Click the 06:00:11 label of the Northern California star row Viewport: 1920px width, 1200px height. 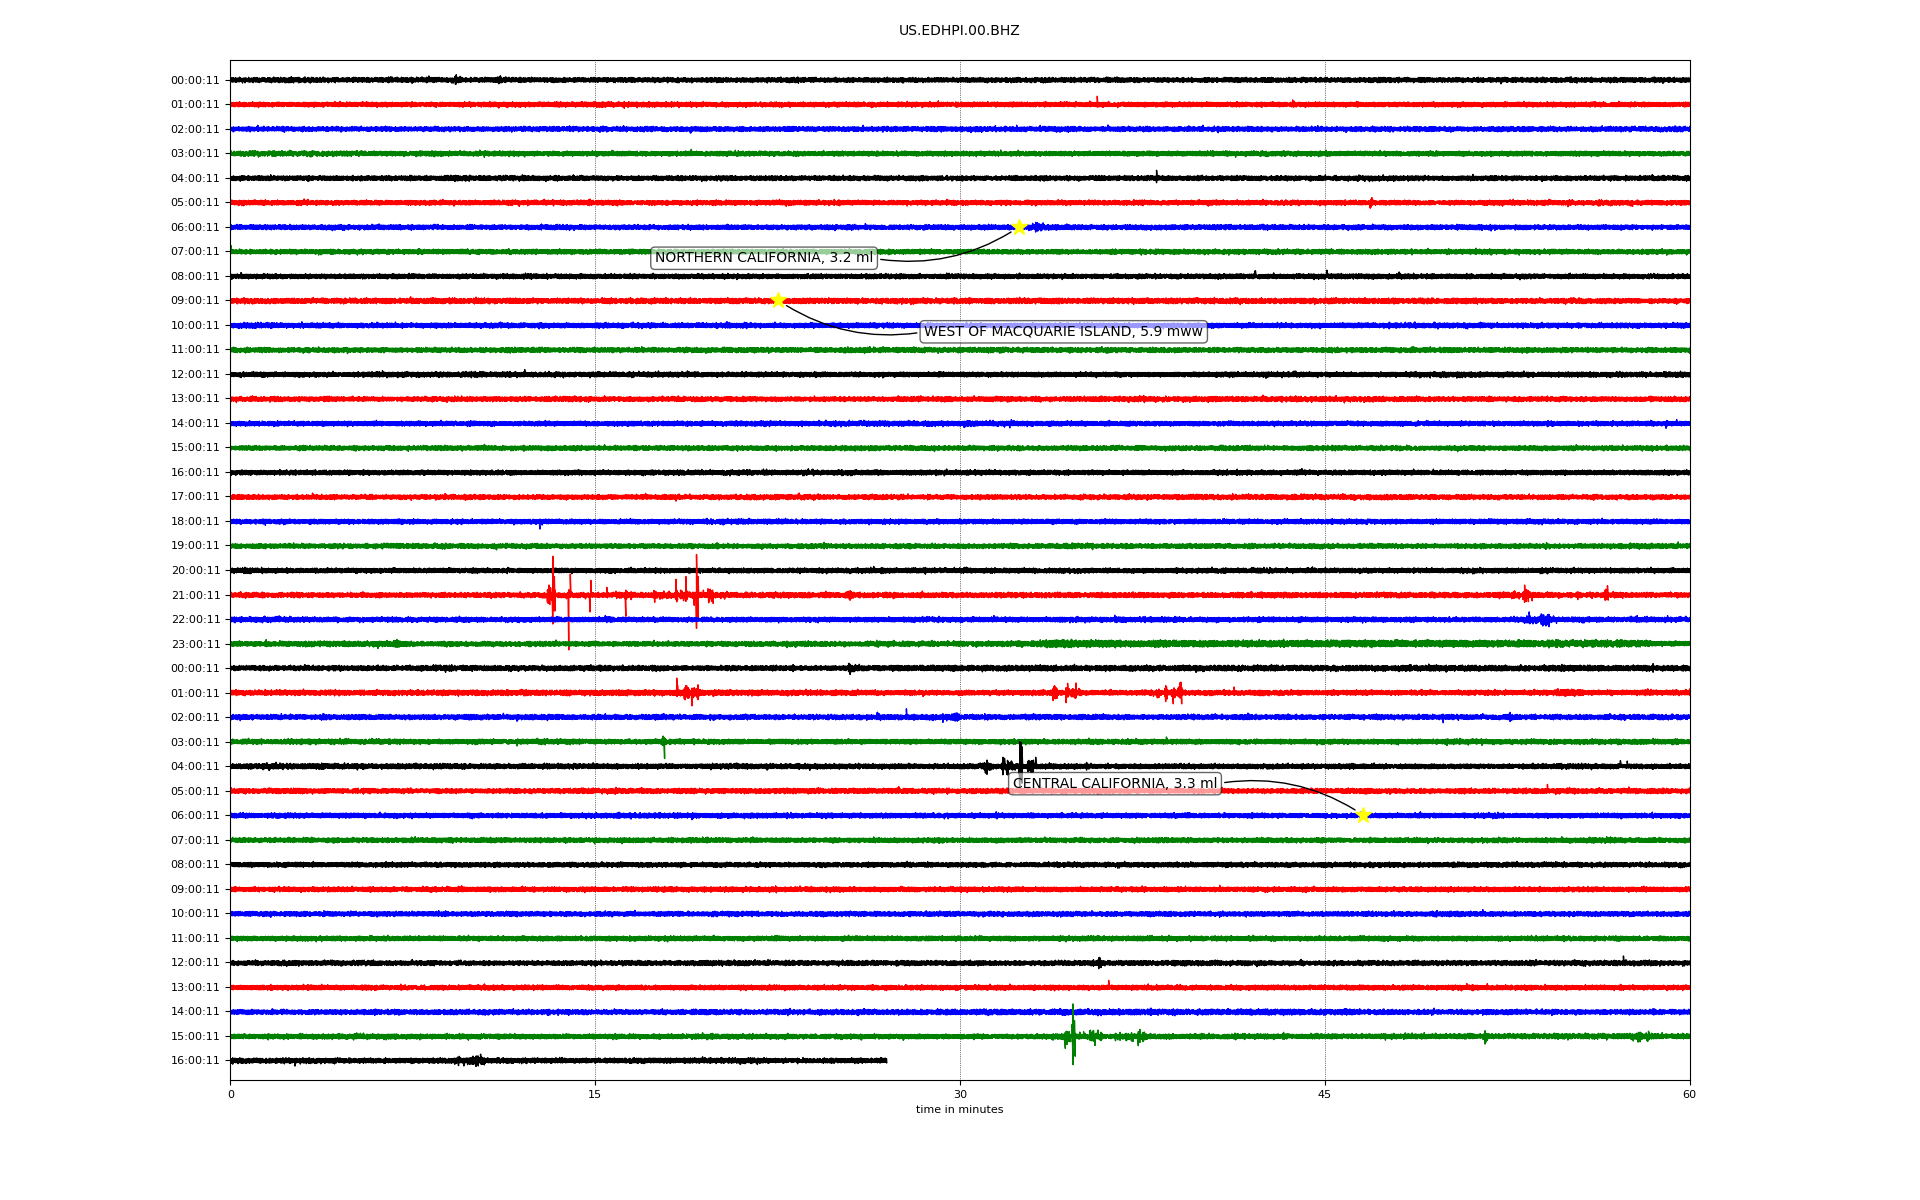tap(195, 228)
